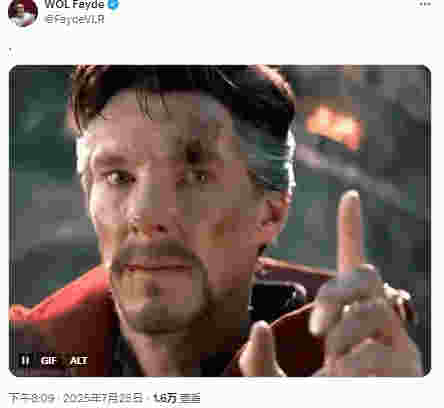
Task: Open the WOL Fayde display name link
Action: [75, 5]
